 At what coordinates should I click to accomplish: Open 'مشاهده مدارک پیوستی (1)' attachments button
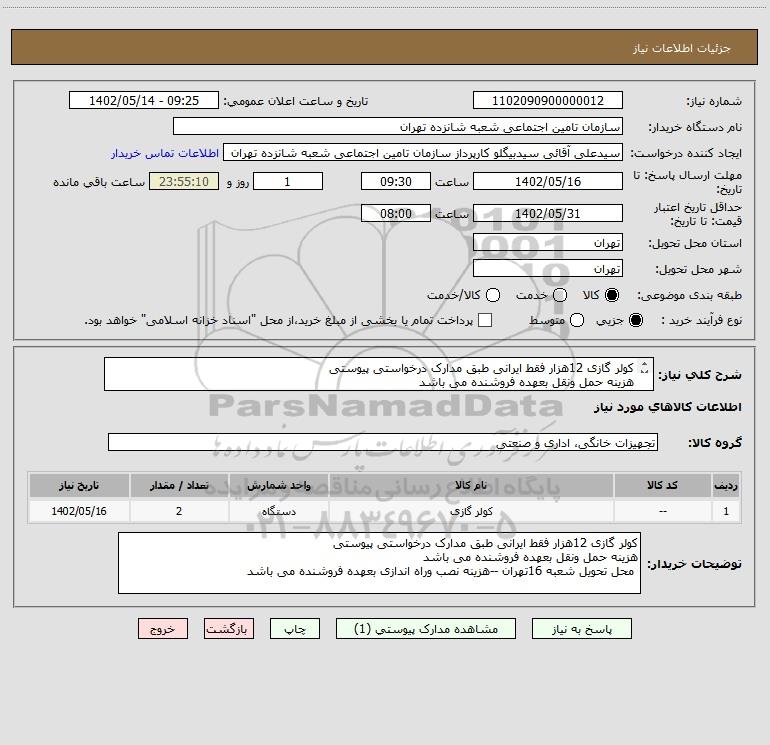(x=426, y=629)
